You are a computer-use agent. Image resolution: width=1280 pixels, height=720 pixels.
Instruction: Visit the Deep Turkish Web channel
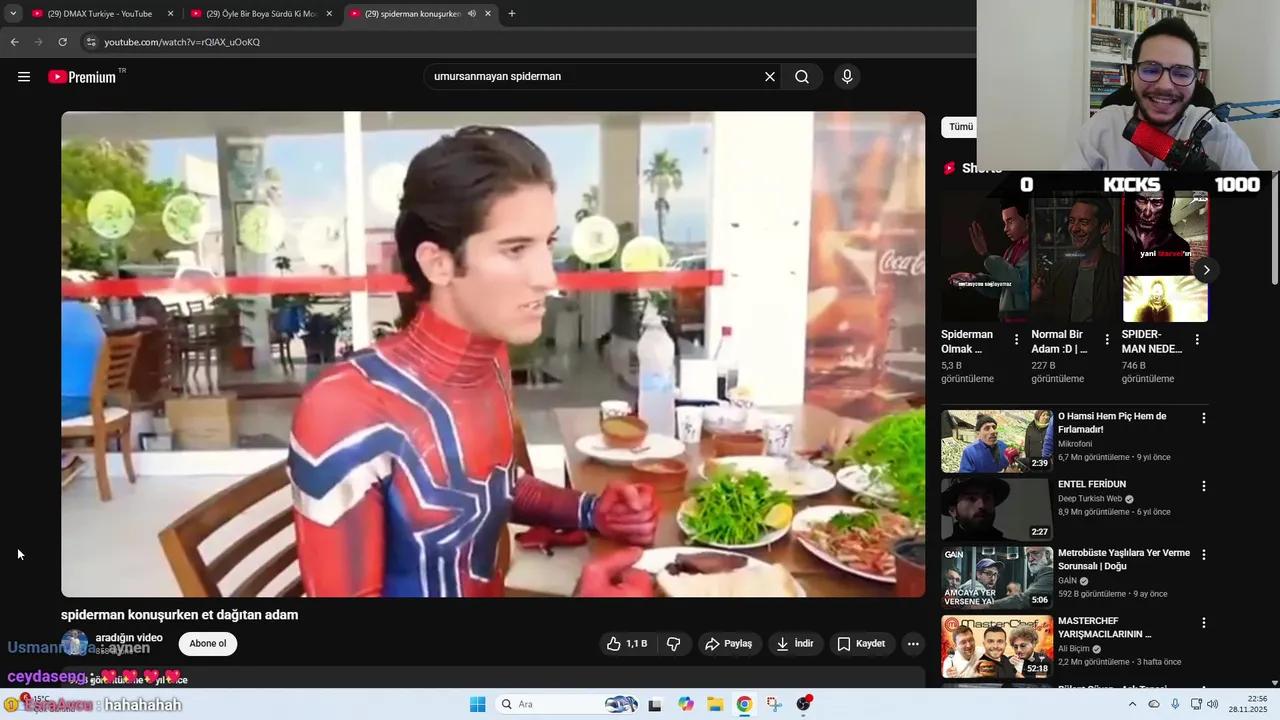tap(1090, 499)
